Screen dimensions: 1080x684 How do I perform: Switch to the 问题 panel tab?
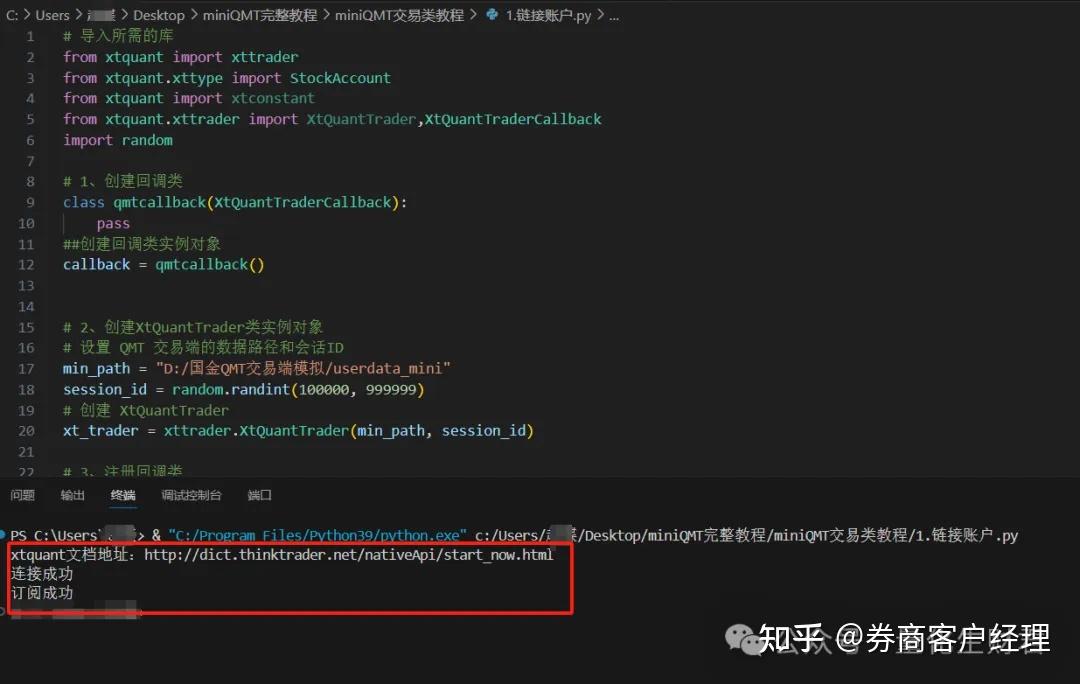click(22, 495)
